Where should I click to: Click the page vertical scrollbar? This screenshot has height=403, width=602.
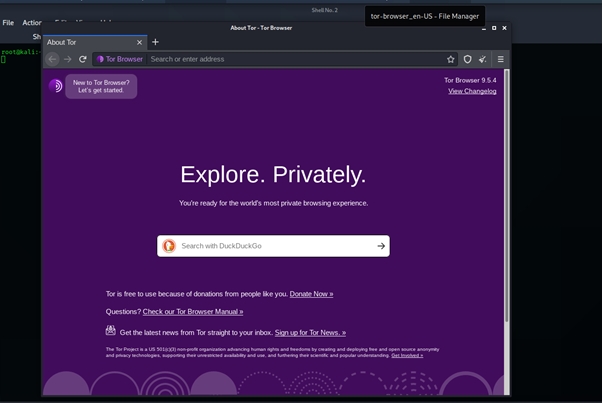507,196
